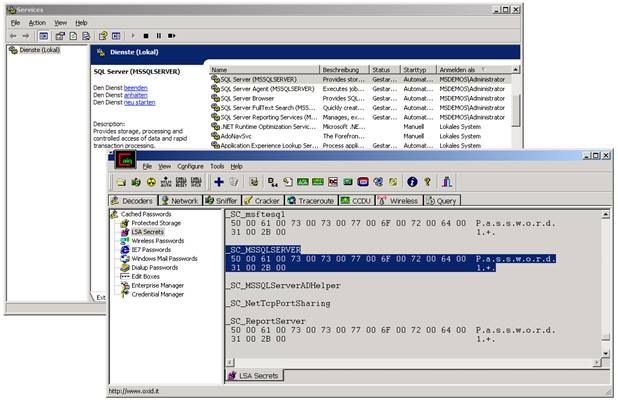Select the AdoNavSvc service row
Viewport: 618px width, 402px height.
pos(360,136)
